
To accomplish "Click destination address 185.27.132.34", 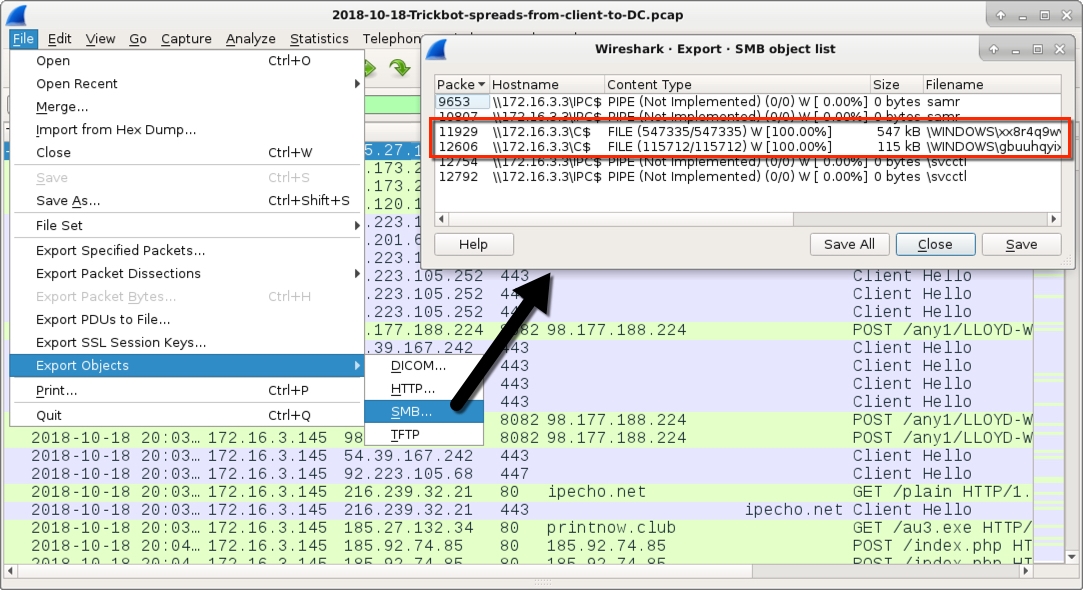I will (x=408, y=528).
